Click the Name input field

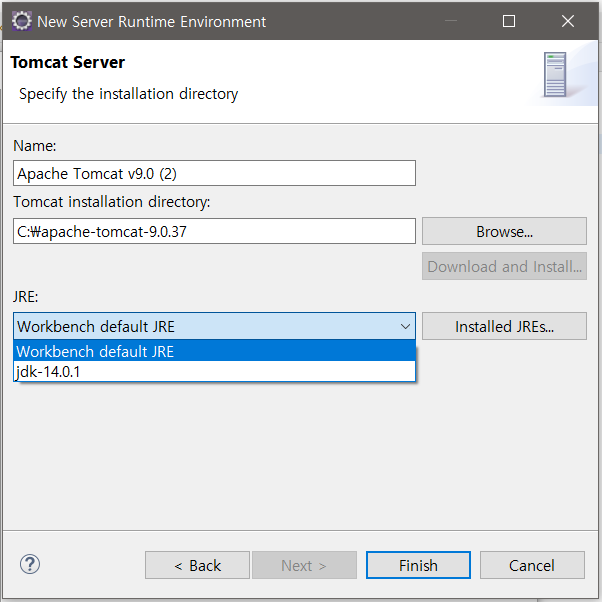click(x=214, y=173)
